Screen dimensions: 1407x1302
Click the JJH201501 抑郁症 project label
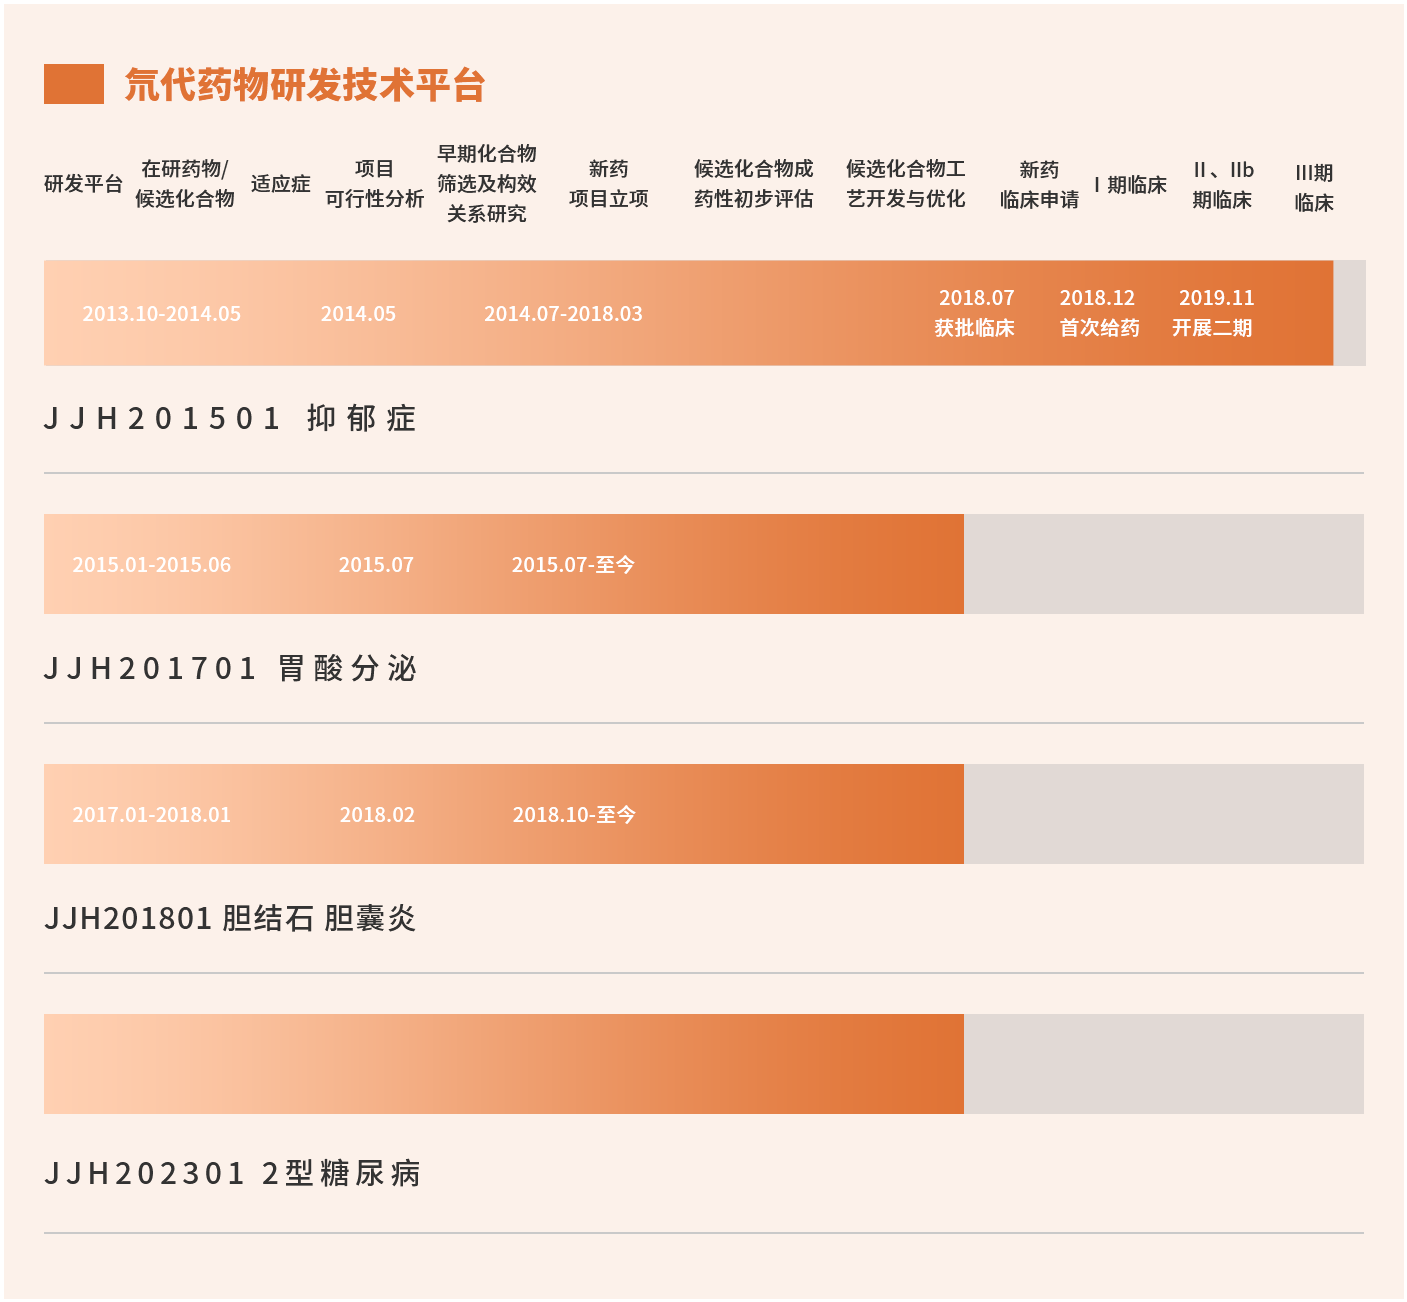click(x=229, y=418)
